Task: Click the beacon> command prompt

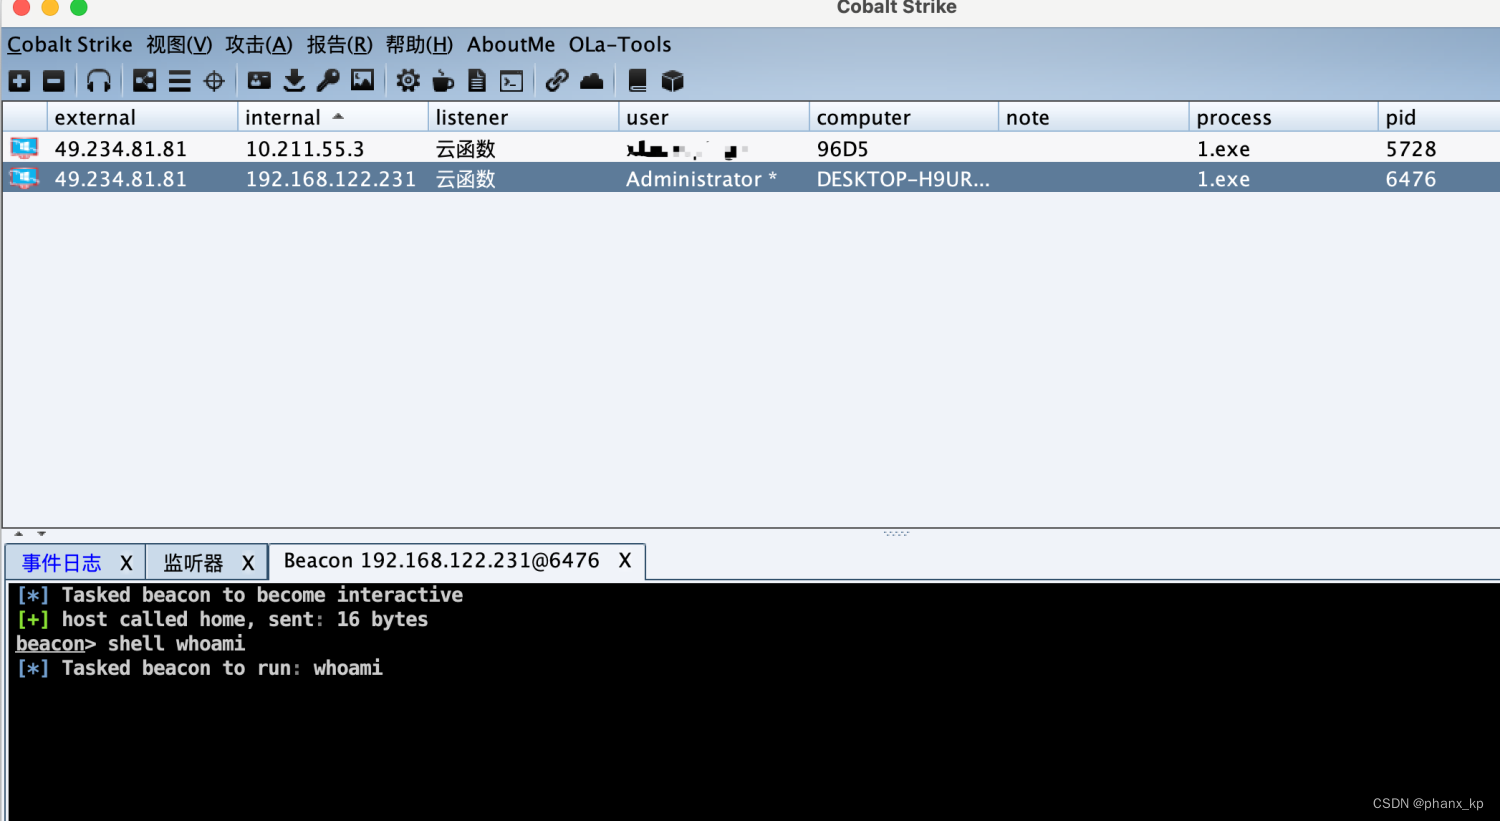Action: tap(56, 644)
